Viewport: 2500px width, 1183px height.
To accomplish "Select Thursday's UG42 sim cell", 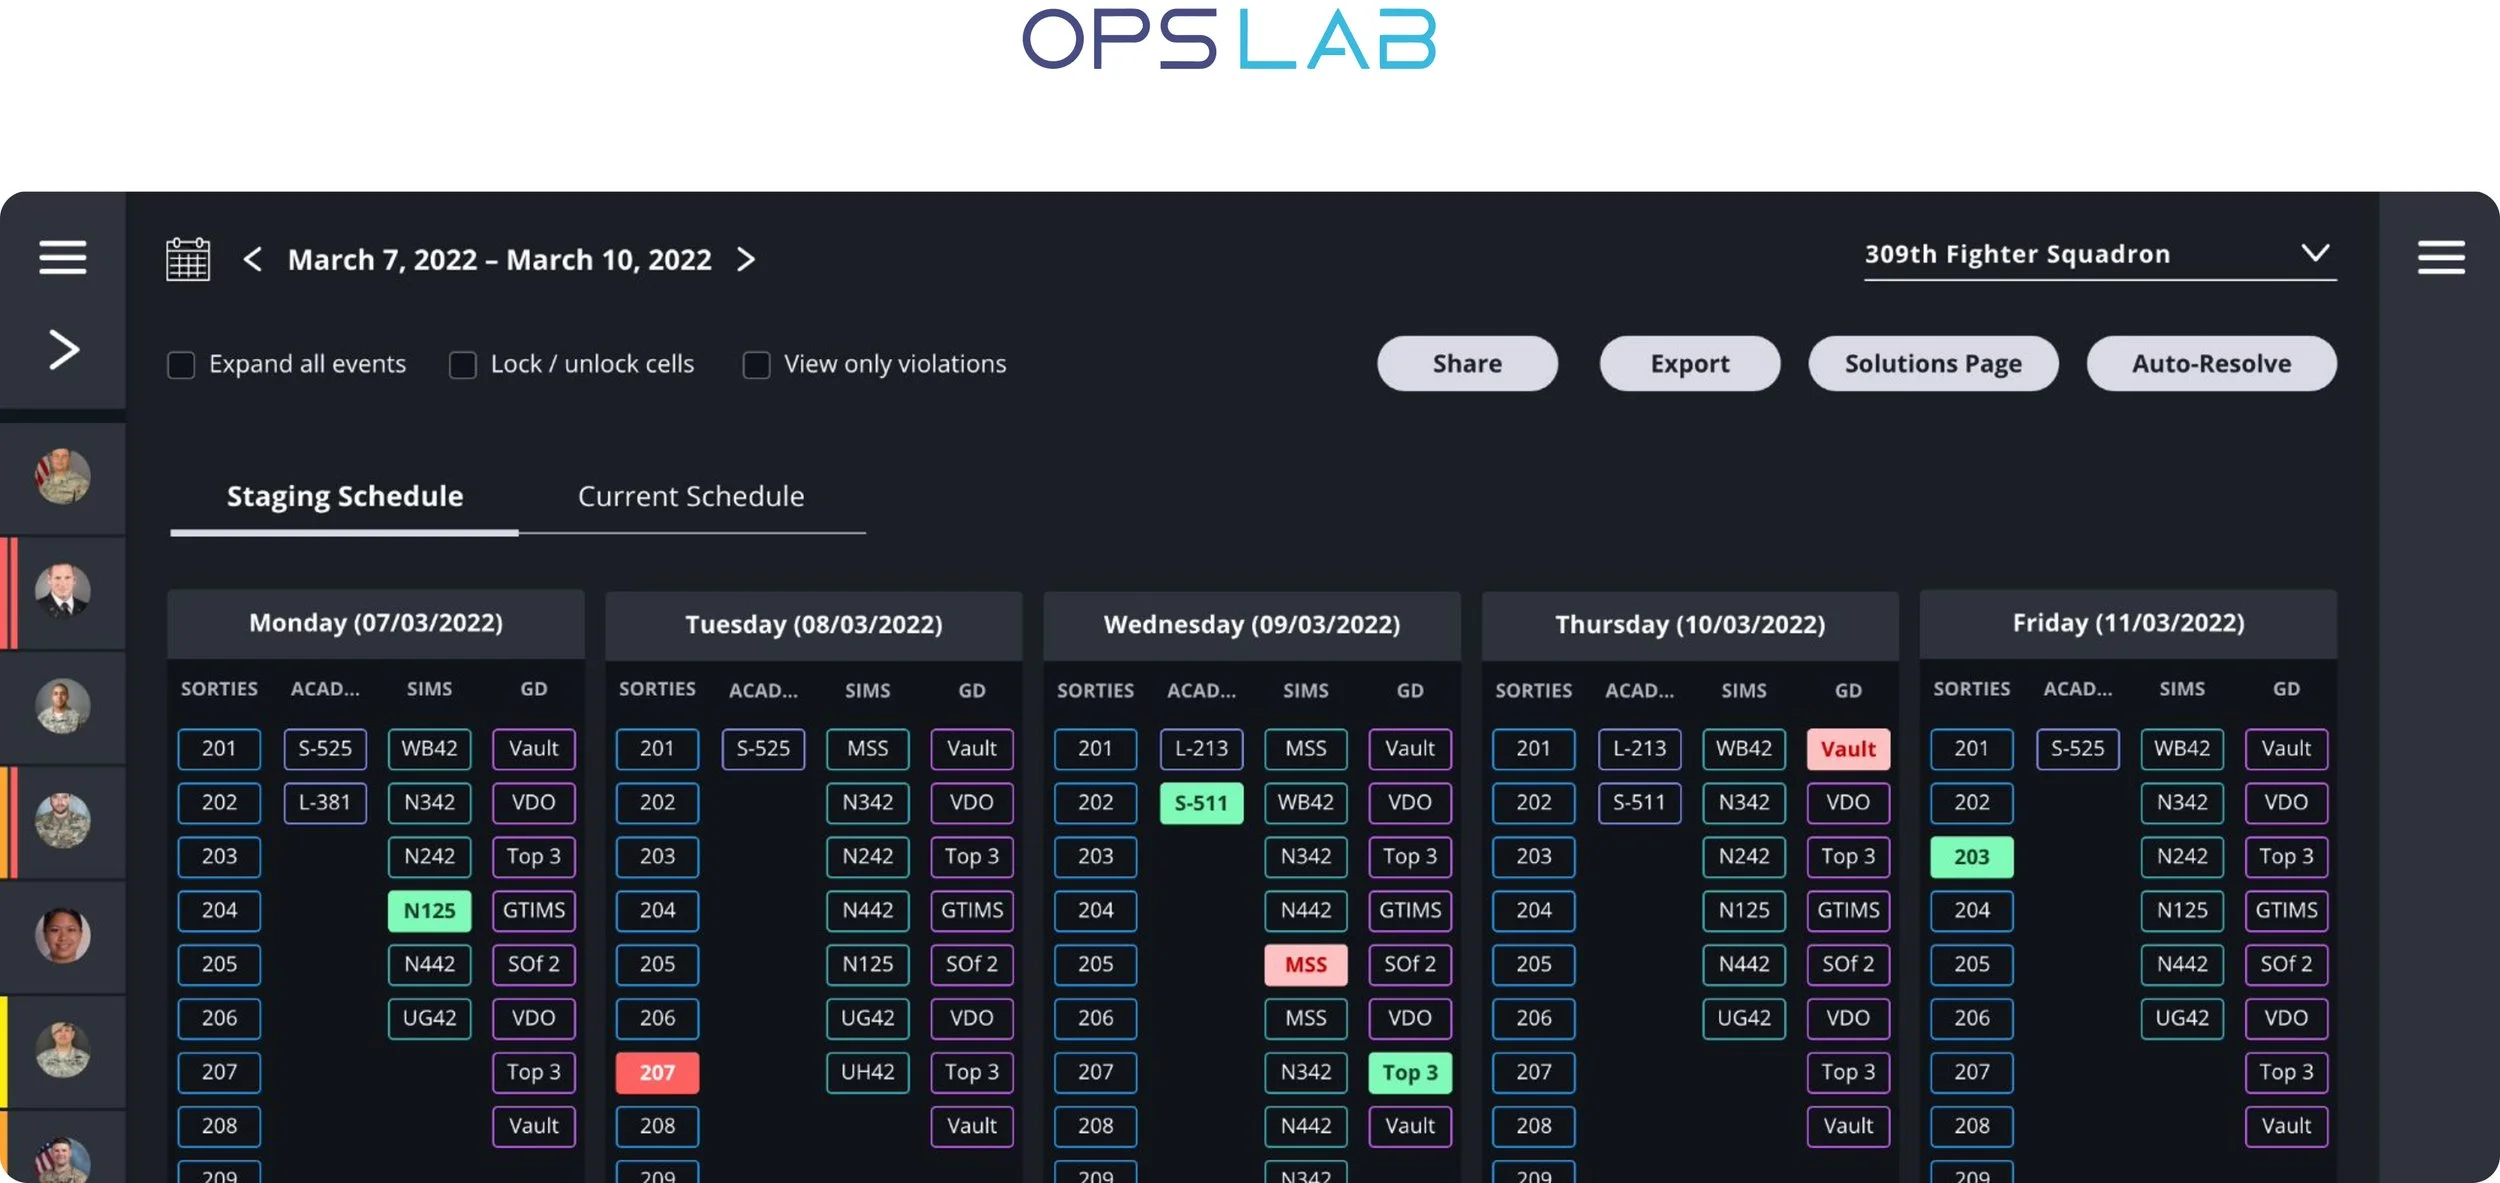I will 1744,1019.
